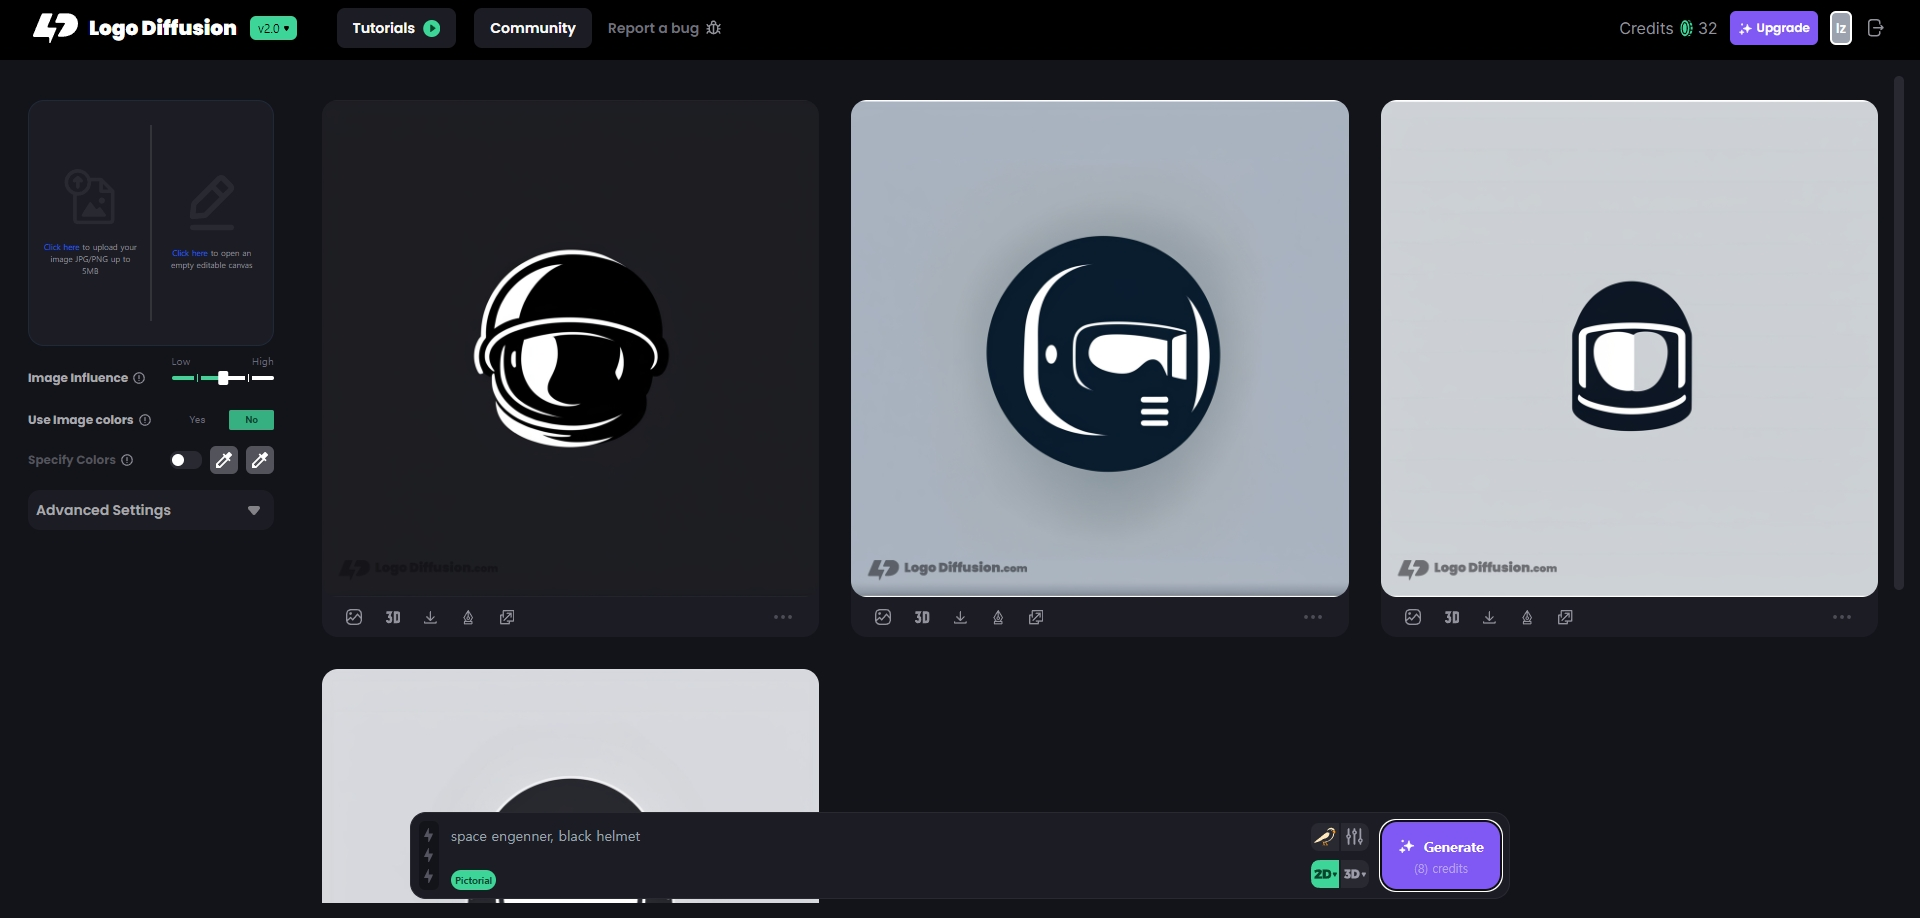
Task: Click the Generate button
Action: click(x=1441, y=856)
